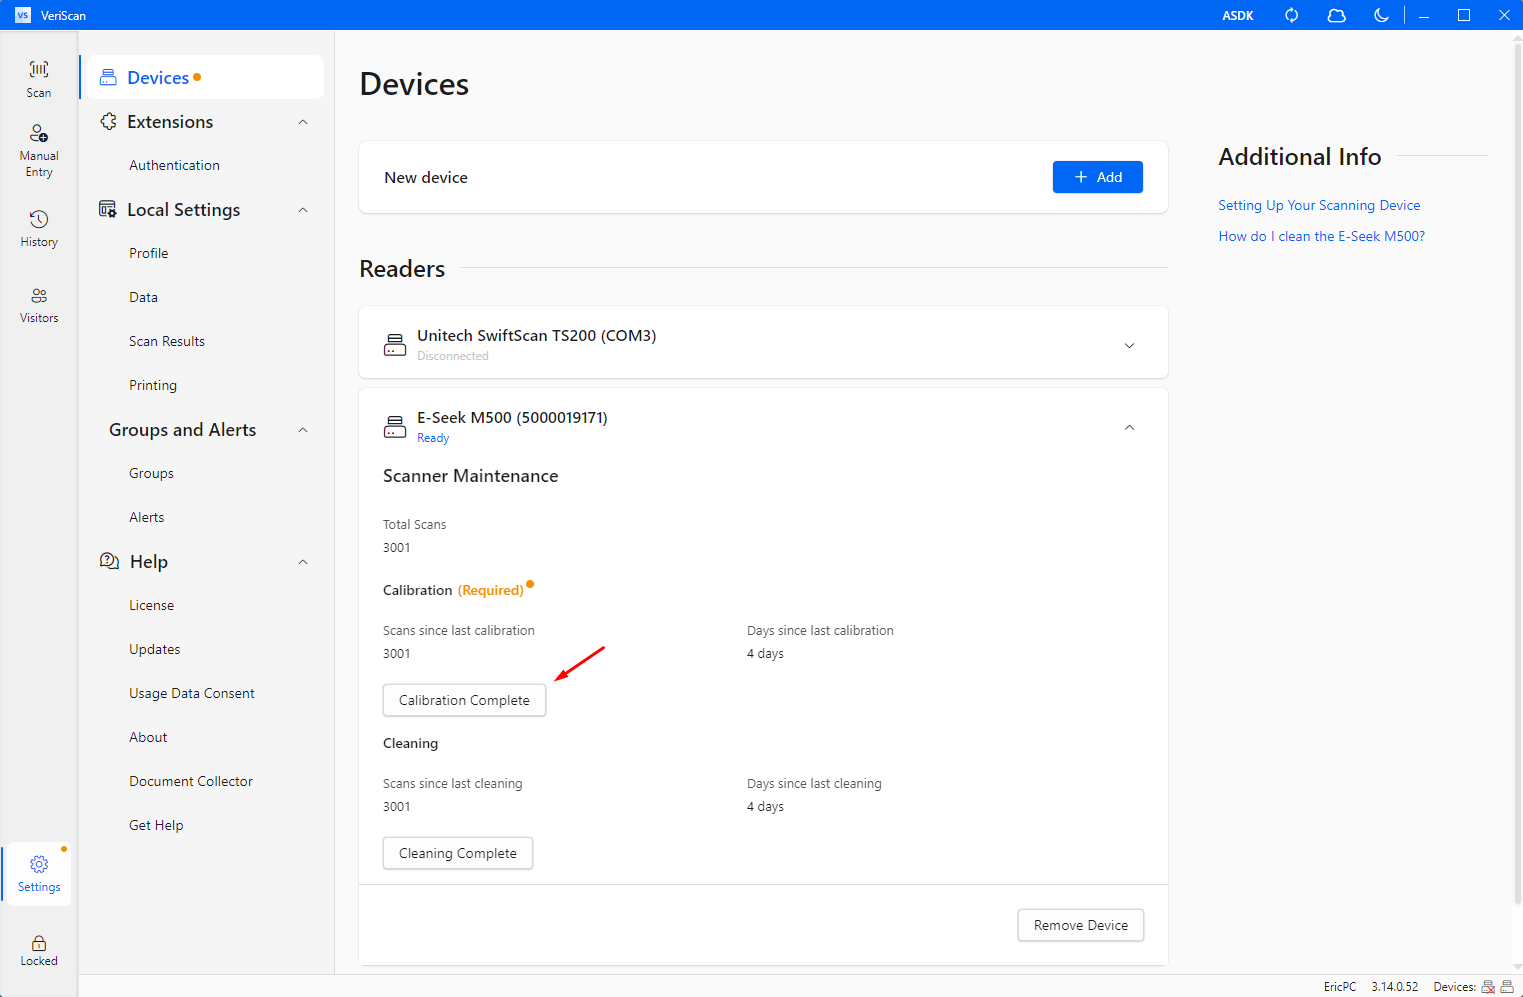Open 'How do I clean the E-Seek M500?' link
This screenshot has width=1523, height=997.
pos(1321,236)
